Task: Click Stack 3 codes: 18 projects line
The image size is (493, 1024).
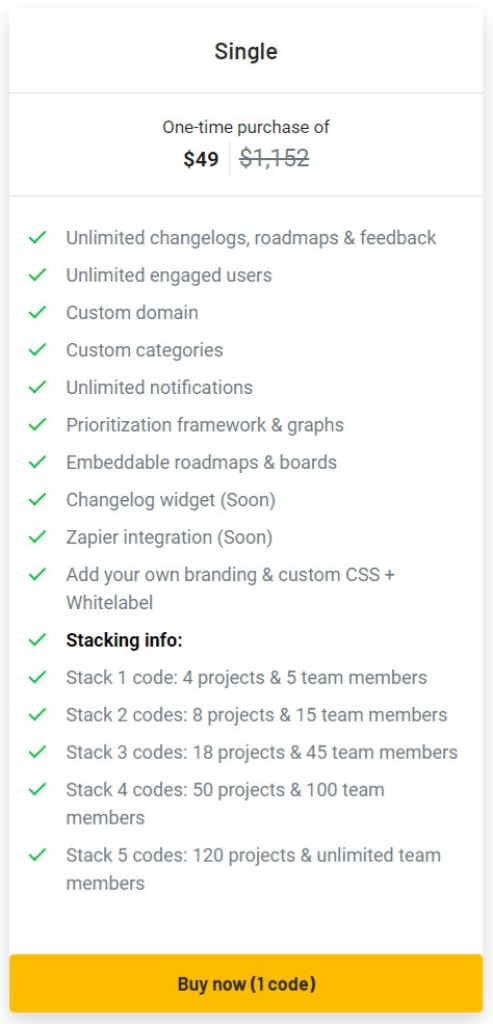Action: coord(262,752)
